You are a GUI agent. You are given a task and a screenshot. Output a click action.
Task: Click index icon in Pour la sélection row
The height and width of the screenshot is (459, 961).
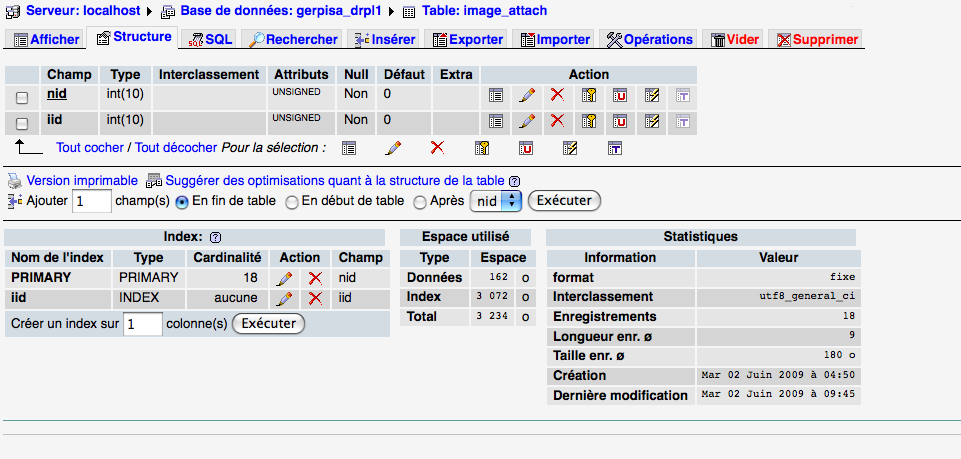(570, 148)
